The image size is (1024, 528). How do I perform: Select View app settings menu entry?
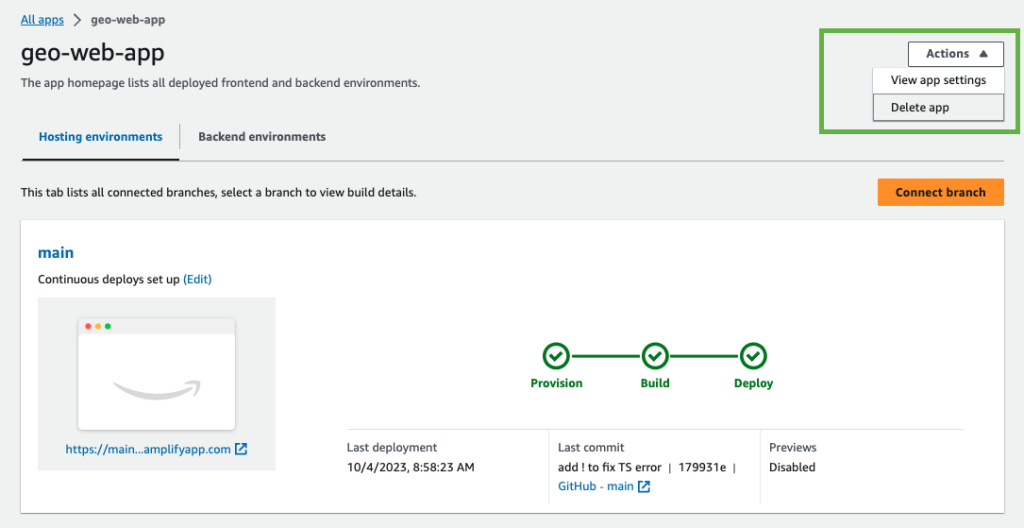coord(938,81)
